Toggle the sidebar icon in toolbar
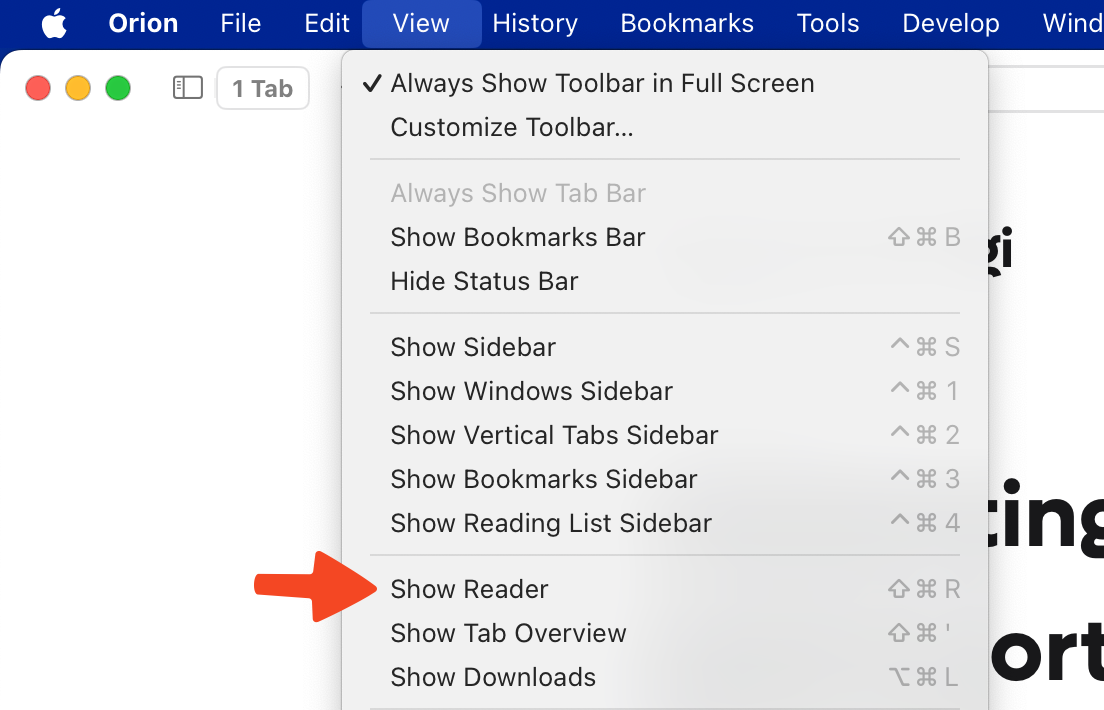 (x=188, y=88)
